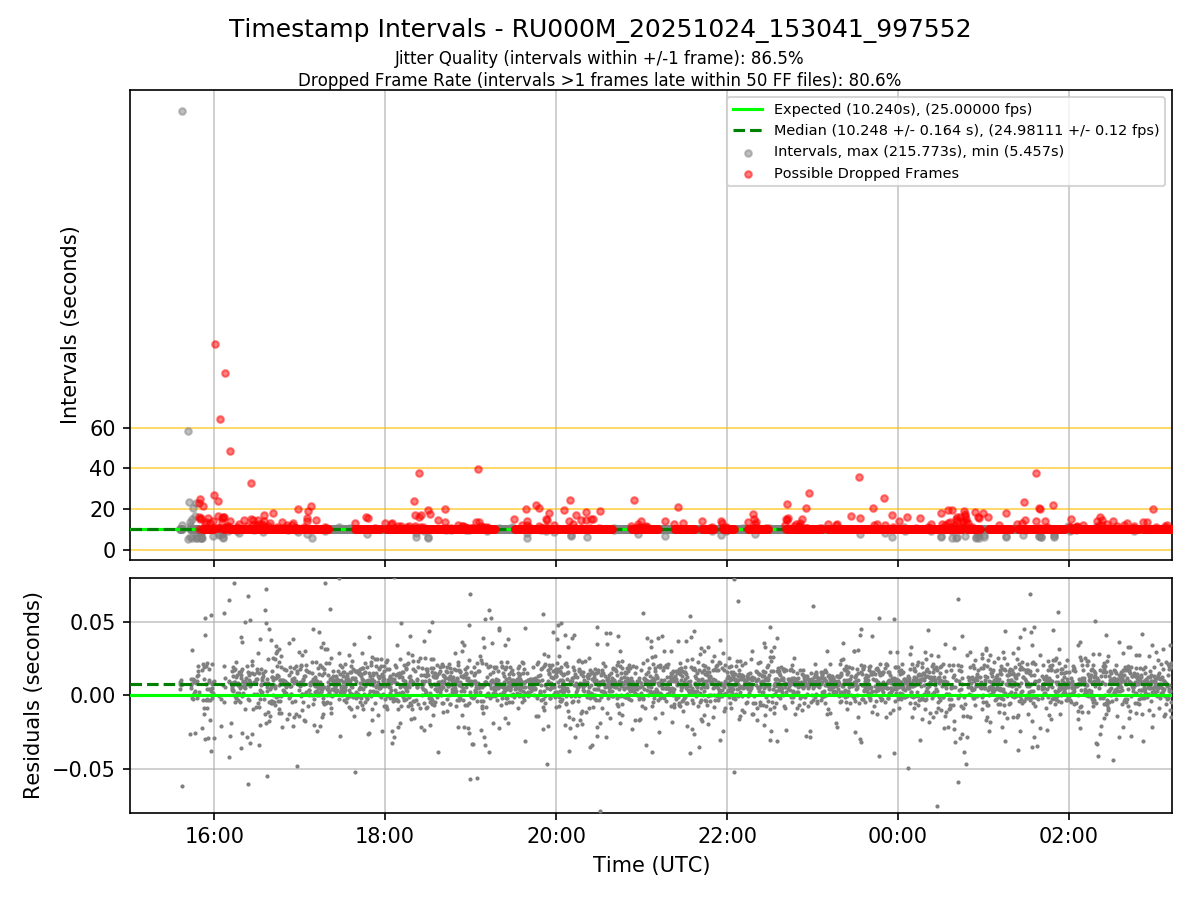Image resolution: width=1200 pixels, height=900 pixels.
Task: Click the Time (UTC) x-axis label
Action: point(651,865)
